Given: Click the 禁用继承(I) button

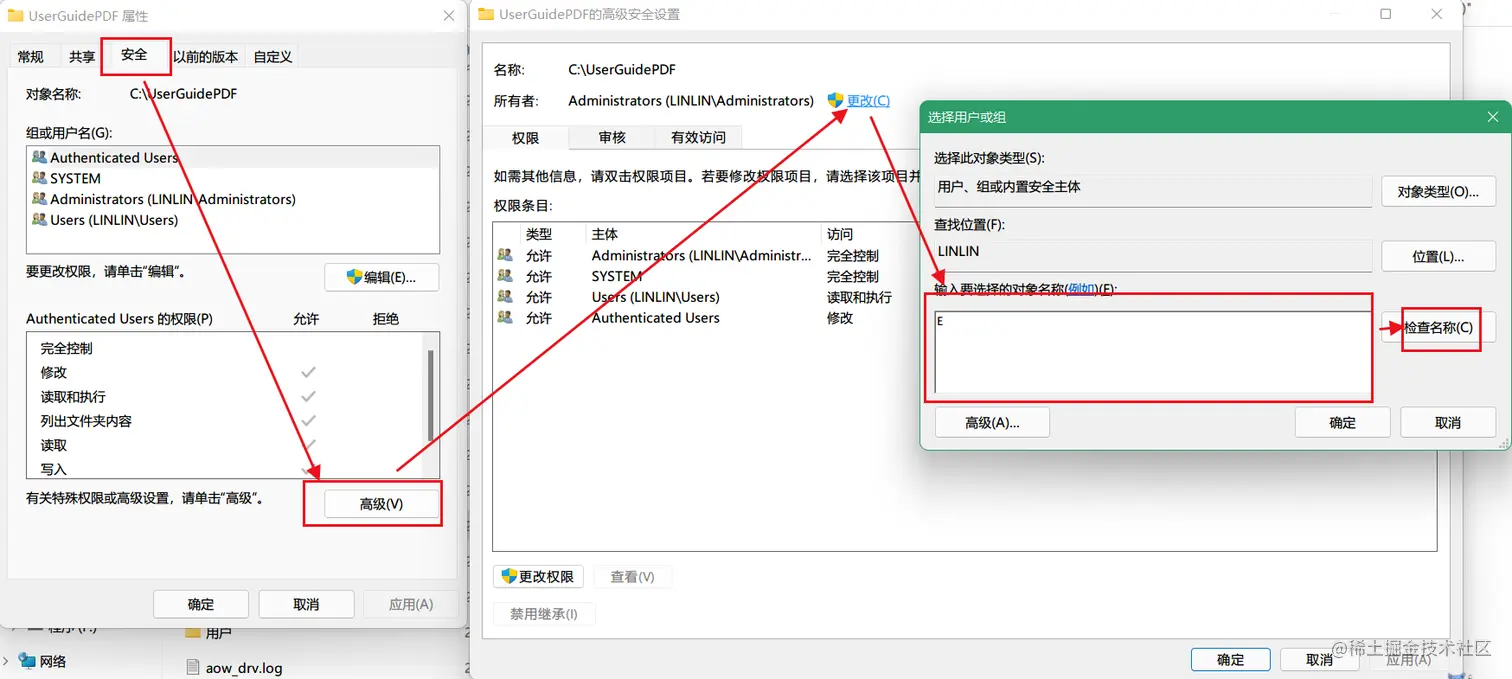Looking at the screenshot, I should coord(544,614).
